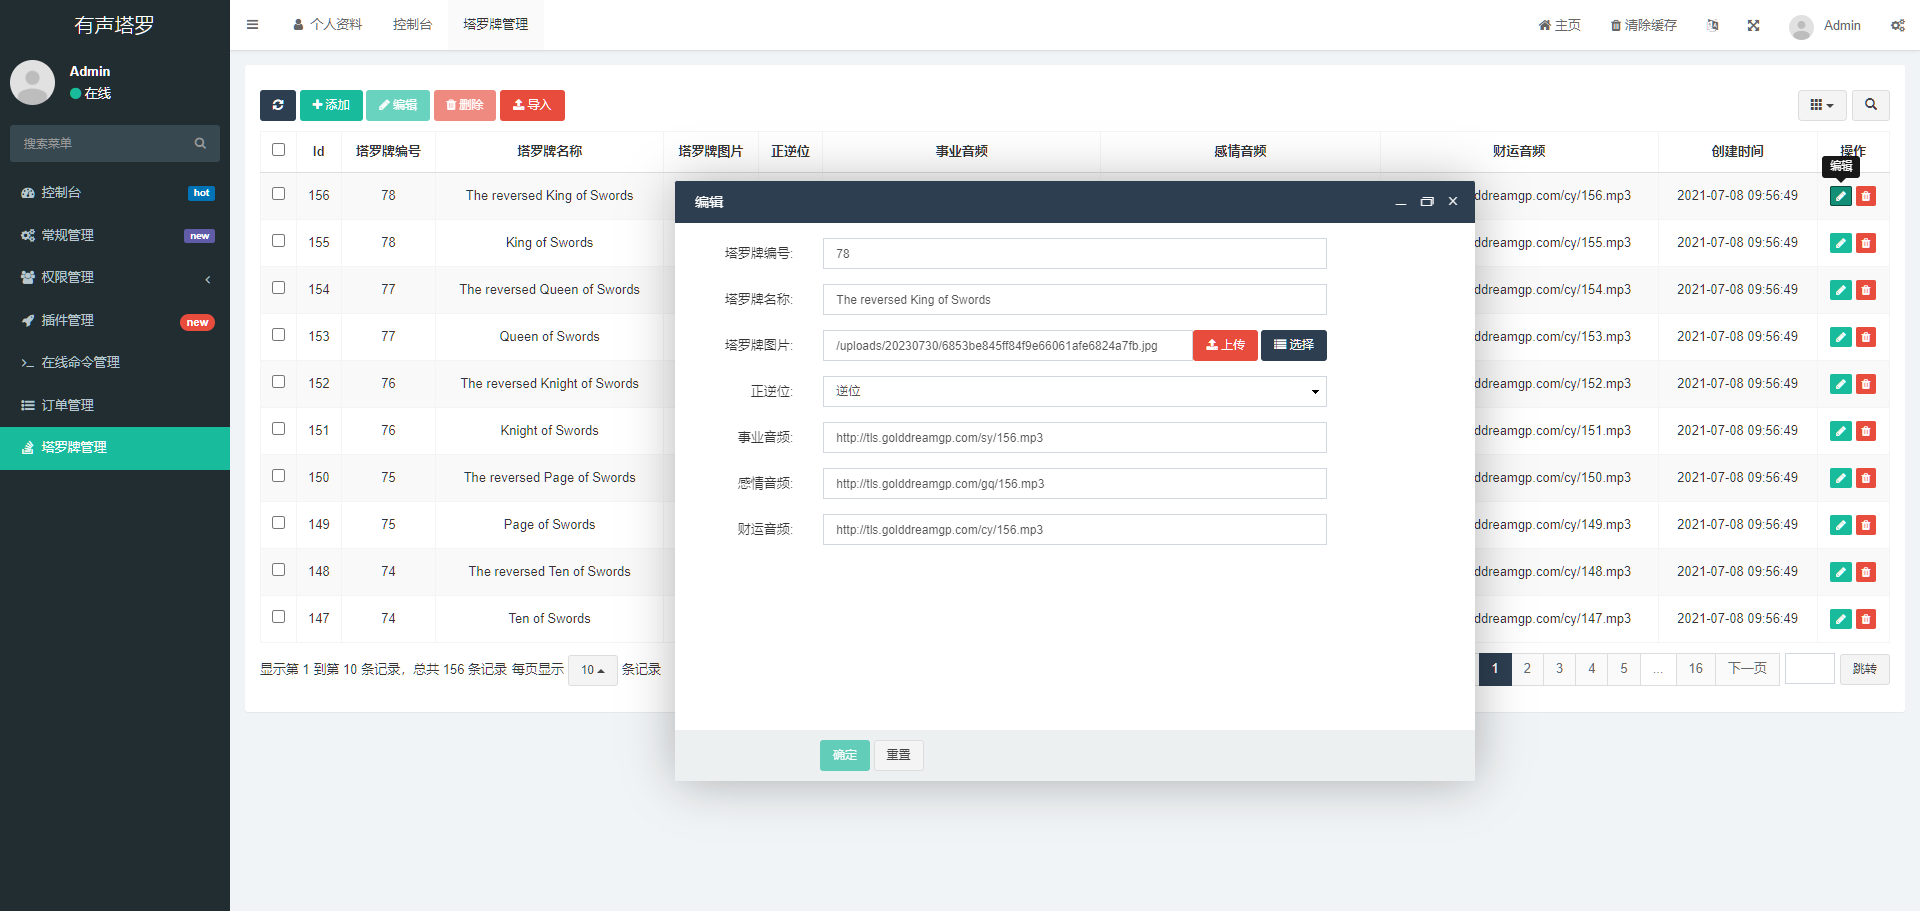Click the 事业音频 URL input field
The image size is (1920, 911).
coord(1074,437)
